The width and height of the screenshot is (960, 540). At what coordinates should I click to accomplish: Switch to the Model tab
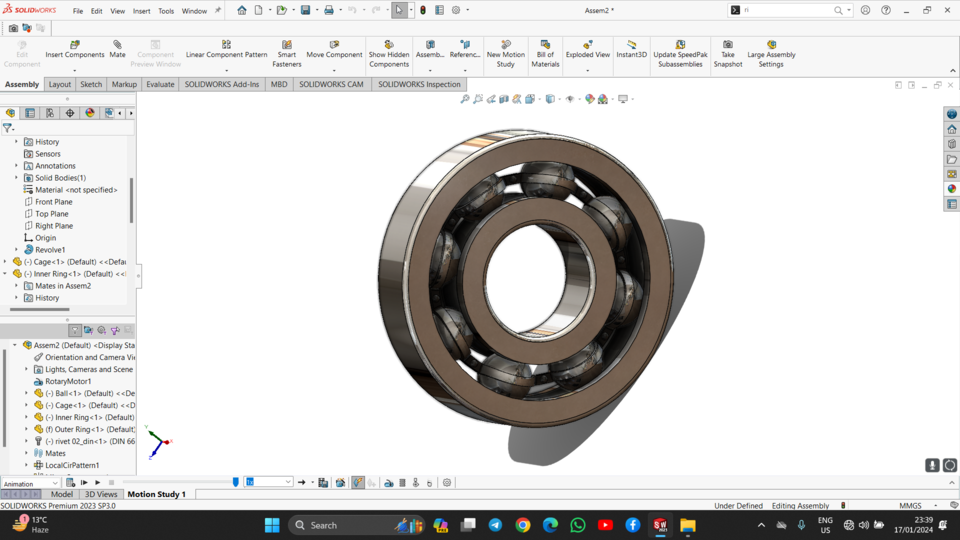point(61,494)
